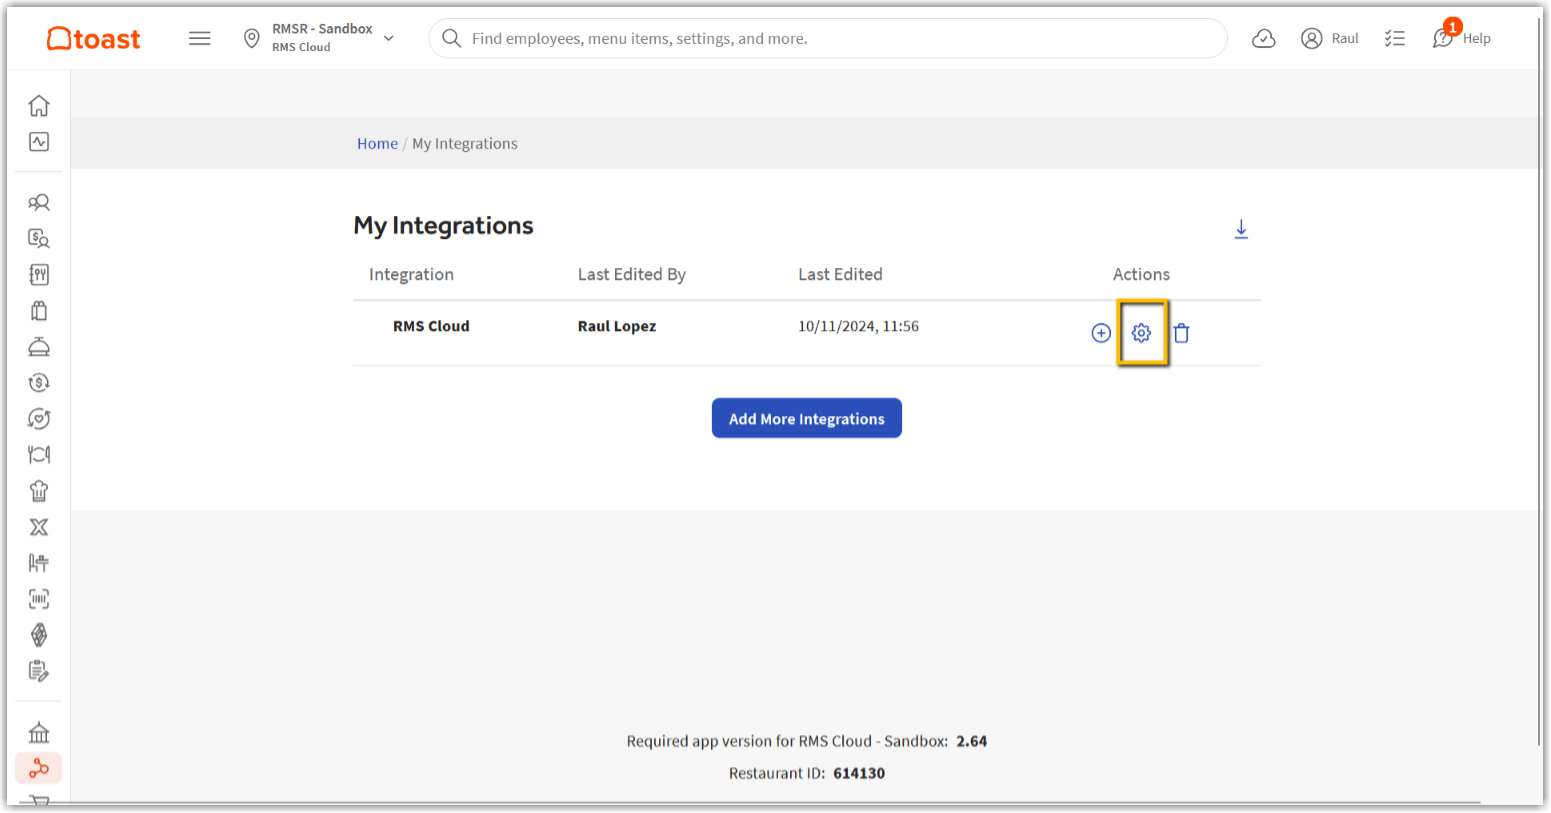1551x813 pixels.
Task: Click the Restaurant ID 614130 value
Action: point(859,773)
